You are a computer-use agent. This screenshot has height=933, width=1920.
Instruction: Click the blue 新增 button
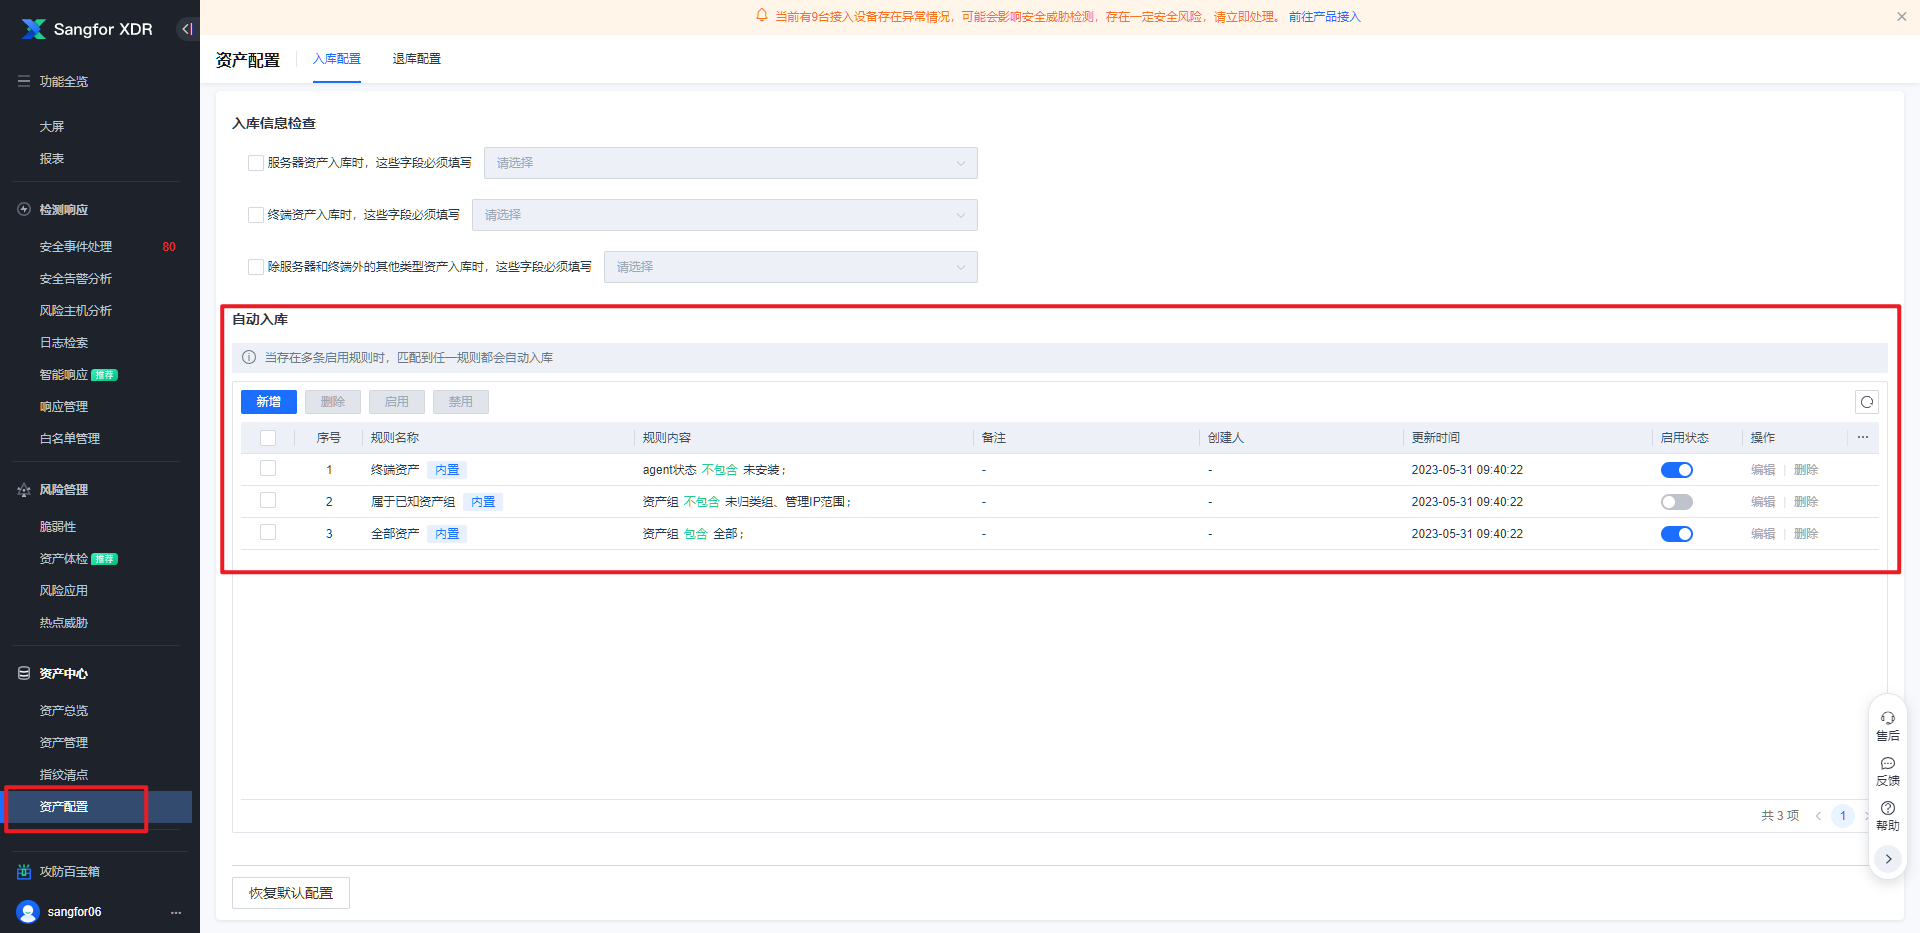point(268,402)
